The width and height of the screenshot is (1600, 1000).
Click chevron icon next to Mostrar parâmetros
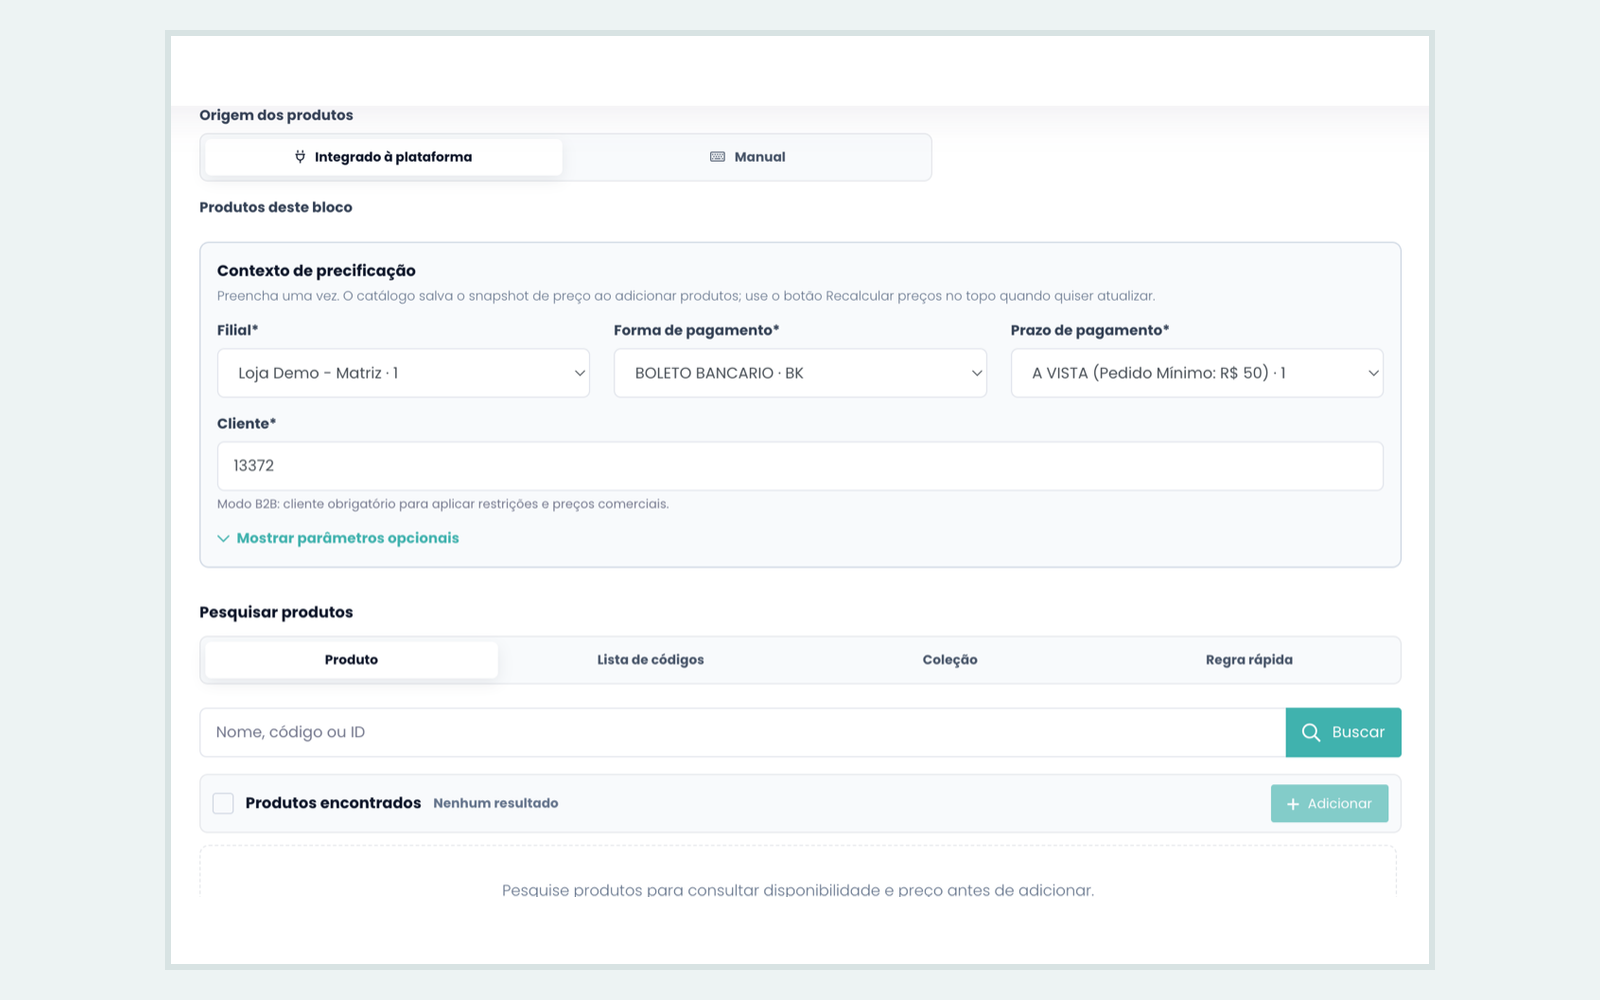point(223,538)
